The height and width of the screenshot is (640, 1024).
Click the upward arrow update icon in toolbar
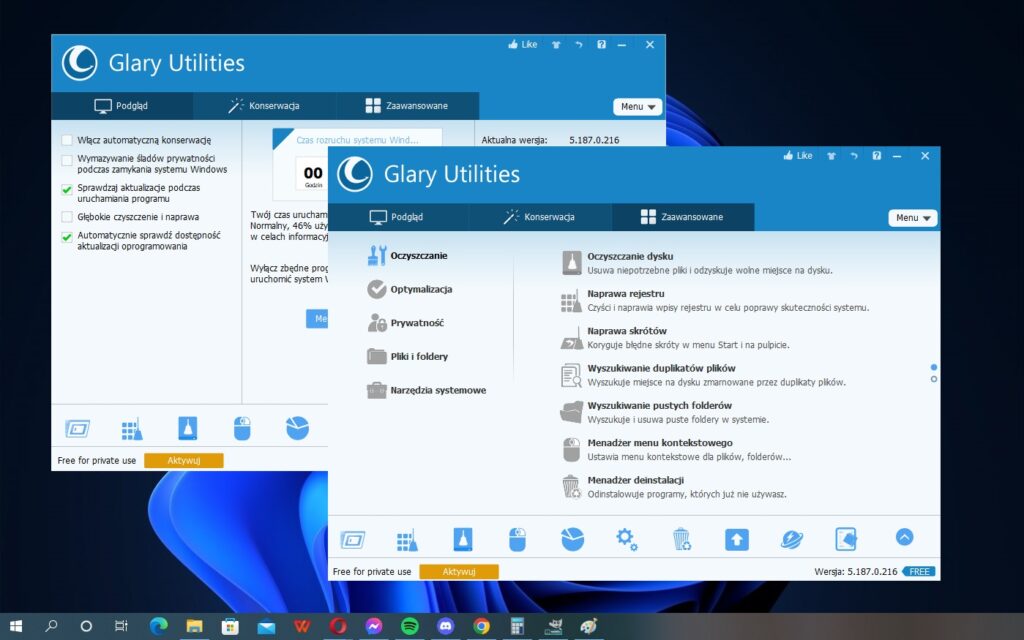tap(737, 539)
